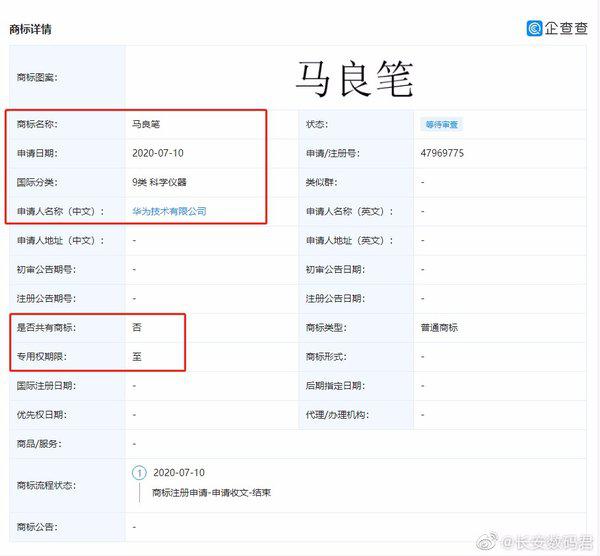Open the 华为技术有限公司 applicant link
This screenshot has height=556, width=600.
tap(169, 211)
